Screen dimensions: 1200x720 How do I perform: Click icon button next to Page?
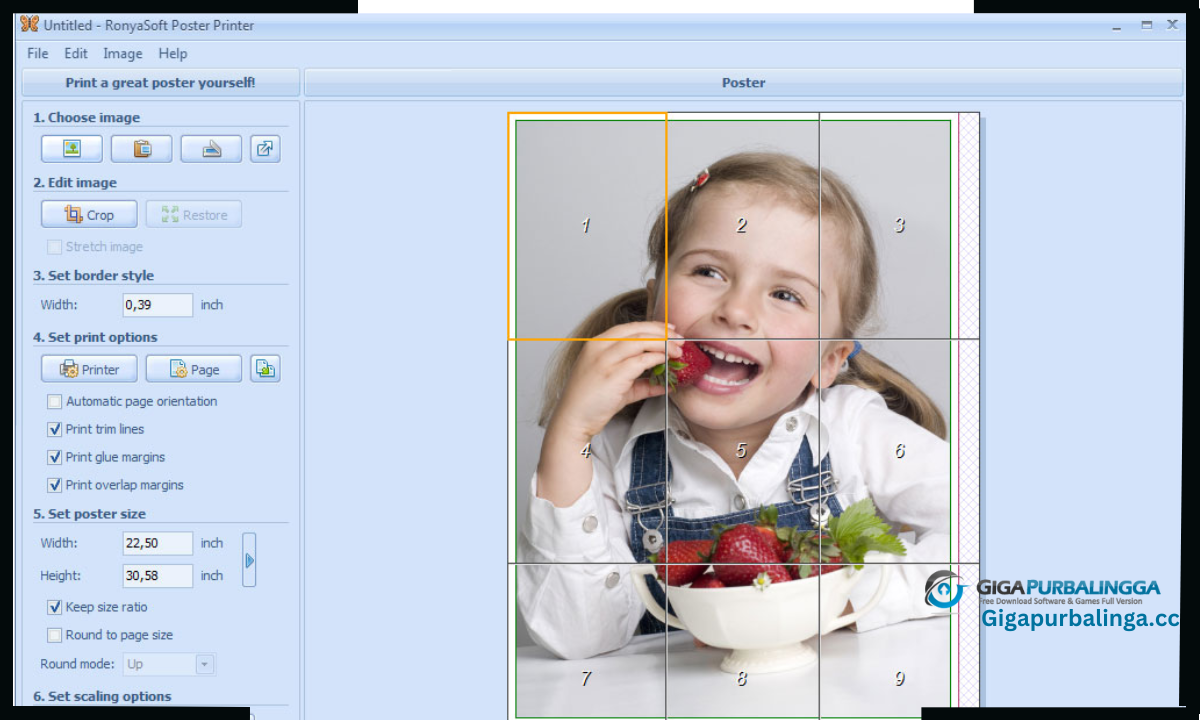265,369
